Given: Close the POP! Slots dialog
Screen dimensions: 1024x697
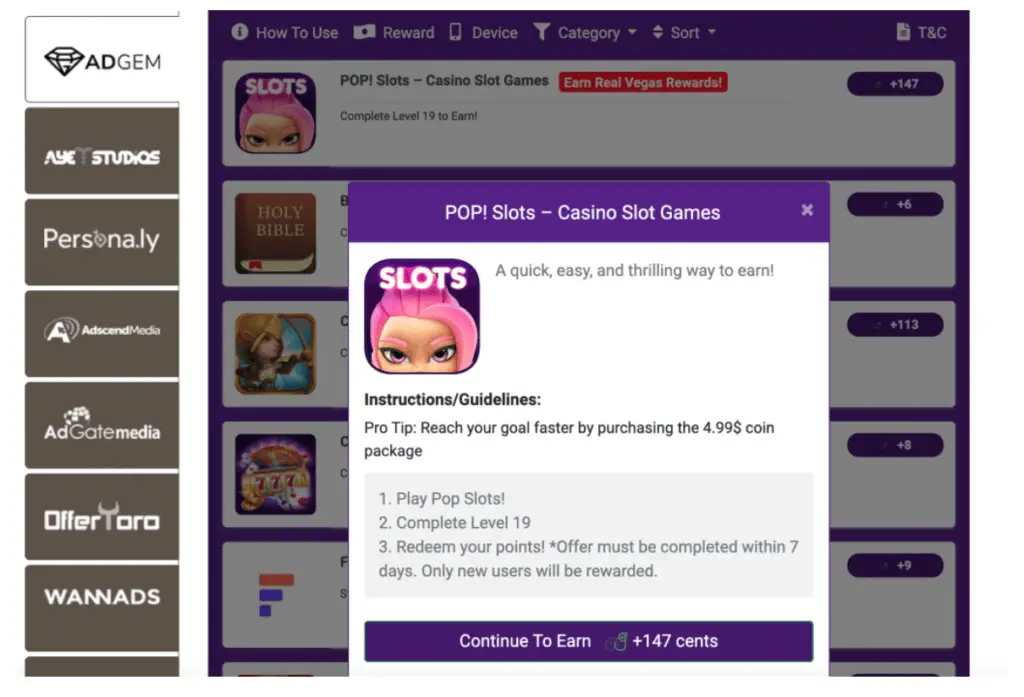Looking at the screenshot, I should [x=807, y=210].
